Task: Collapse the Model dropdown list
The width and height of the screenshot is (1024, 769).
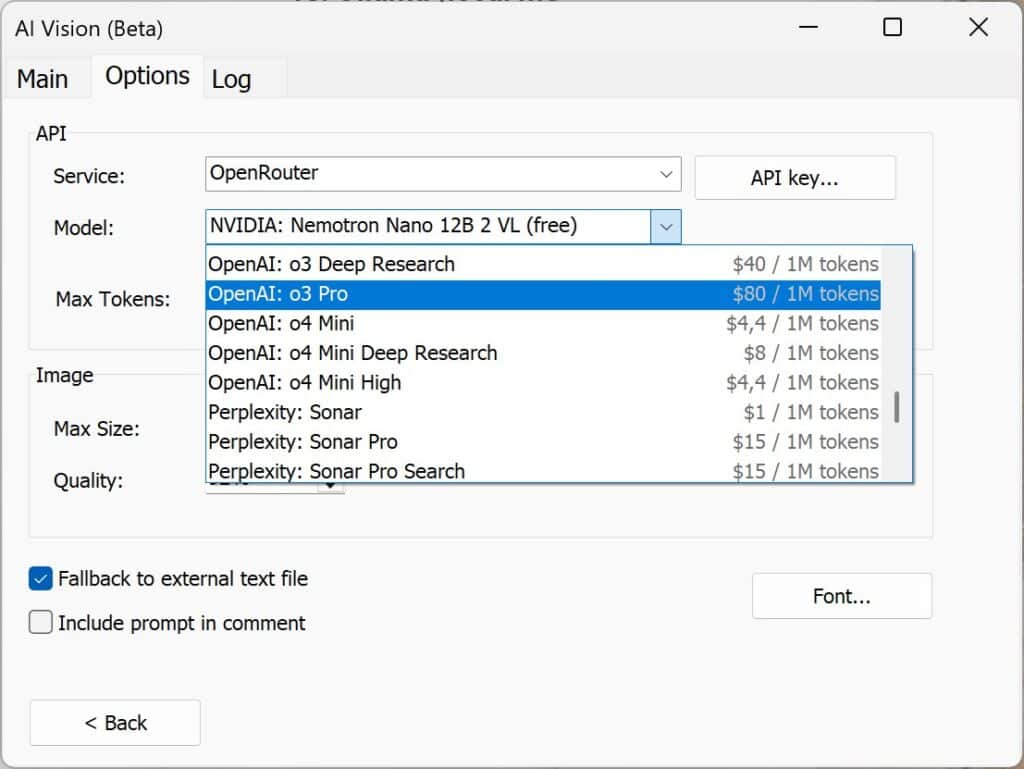Action: coord(666,226)
